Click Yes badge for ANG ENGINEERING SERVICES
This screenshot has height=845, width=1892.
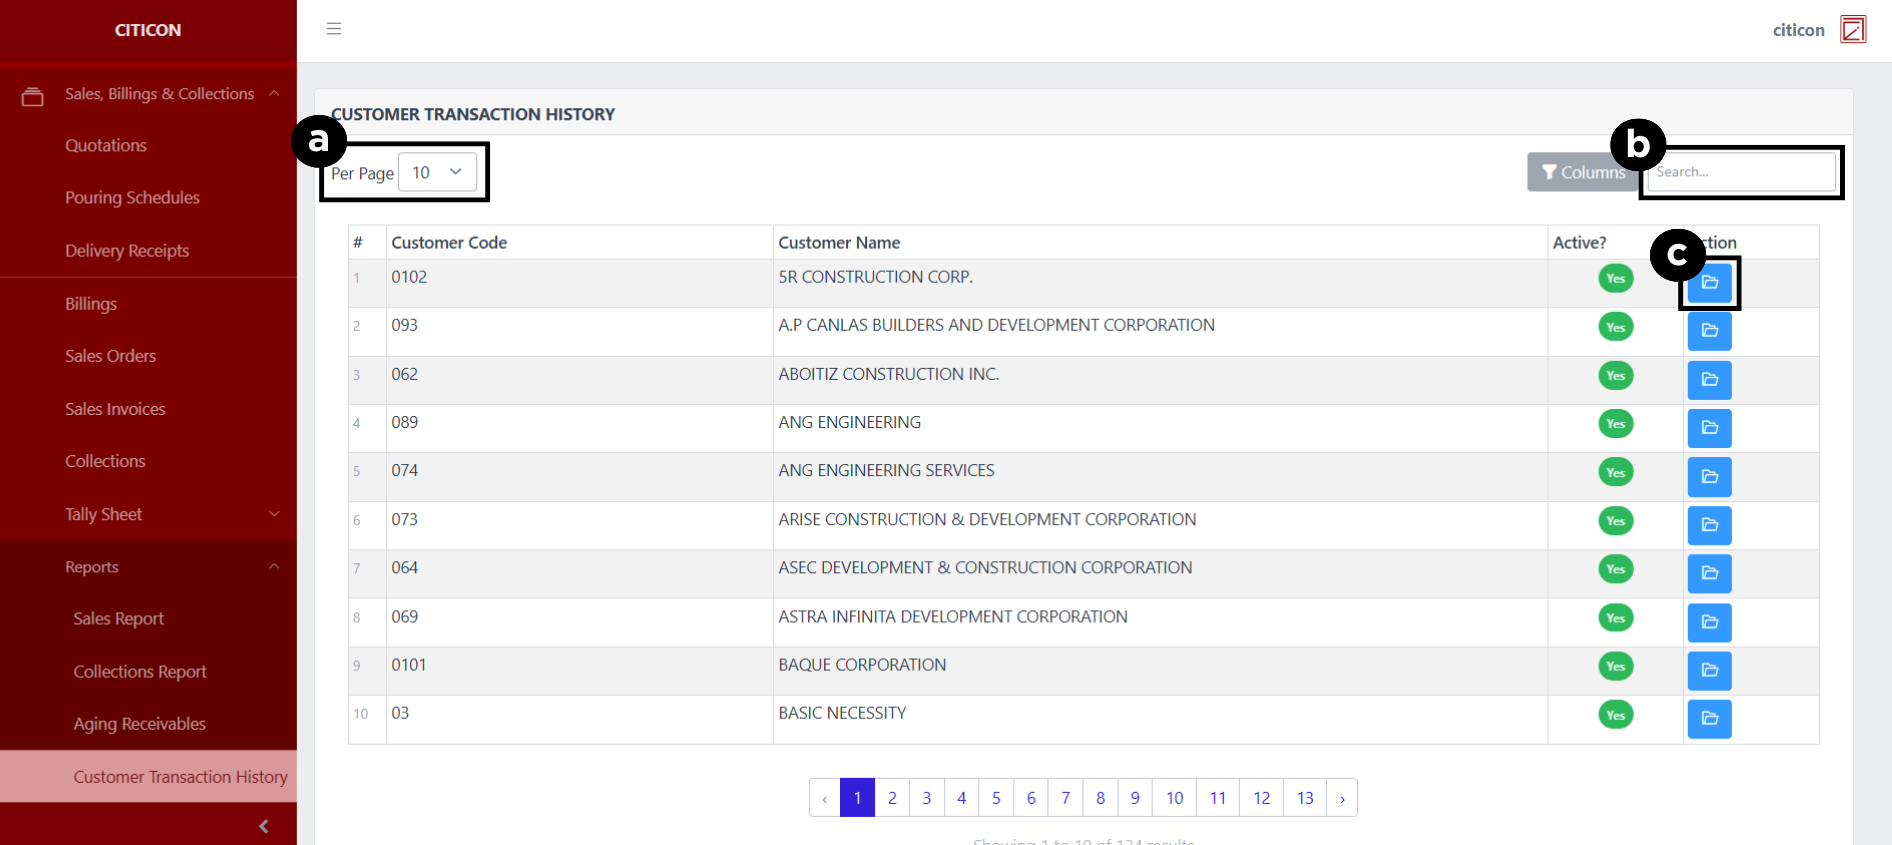pyautogui.click(x=1616, y=473)
